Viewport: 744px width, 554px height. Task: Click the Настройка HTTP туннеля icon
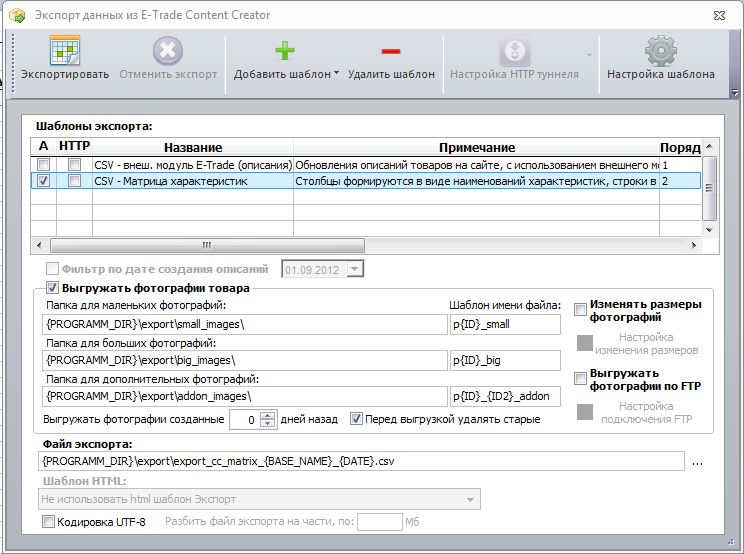tap(515, 51)
